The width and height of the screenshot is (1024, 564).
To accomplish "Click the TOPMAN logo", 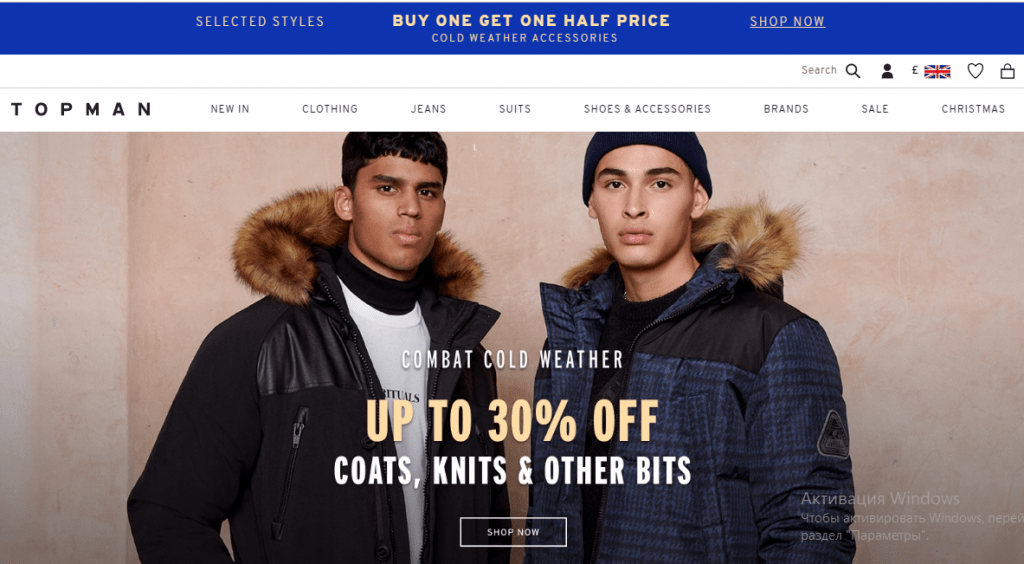I will 81,109.
